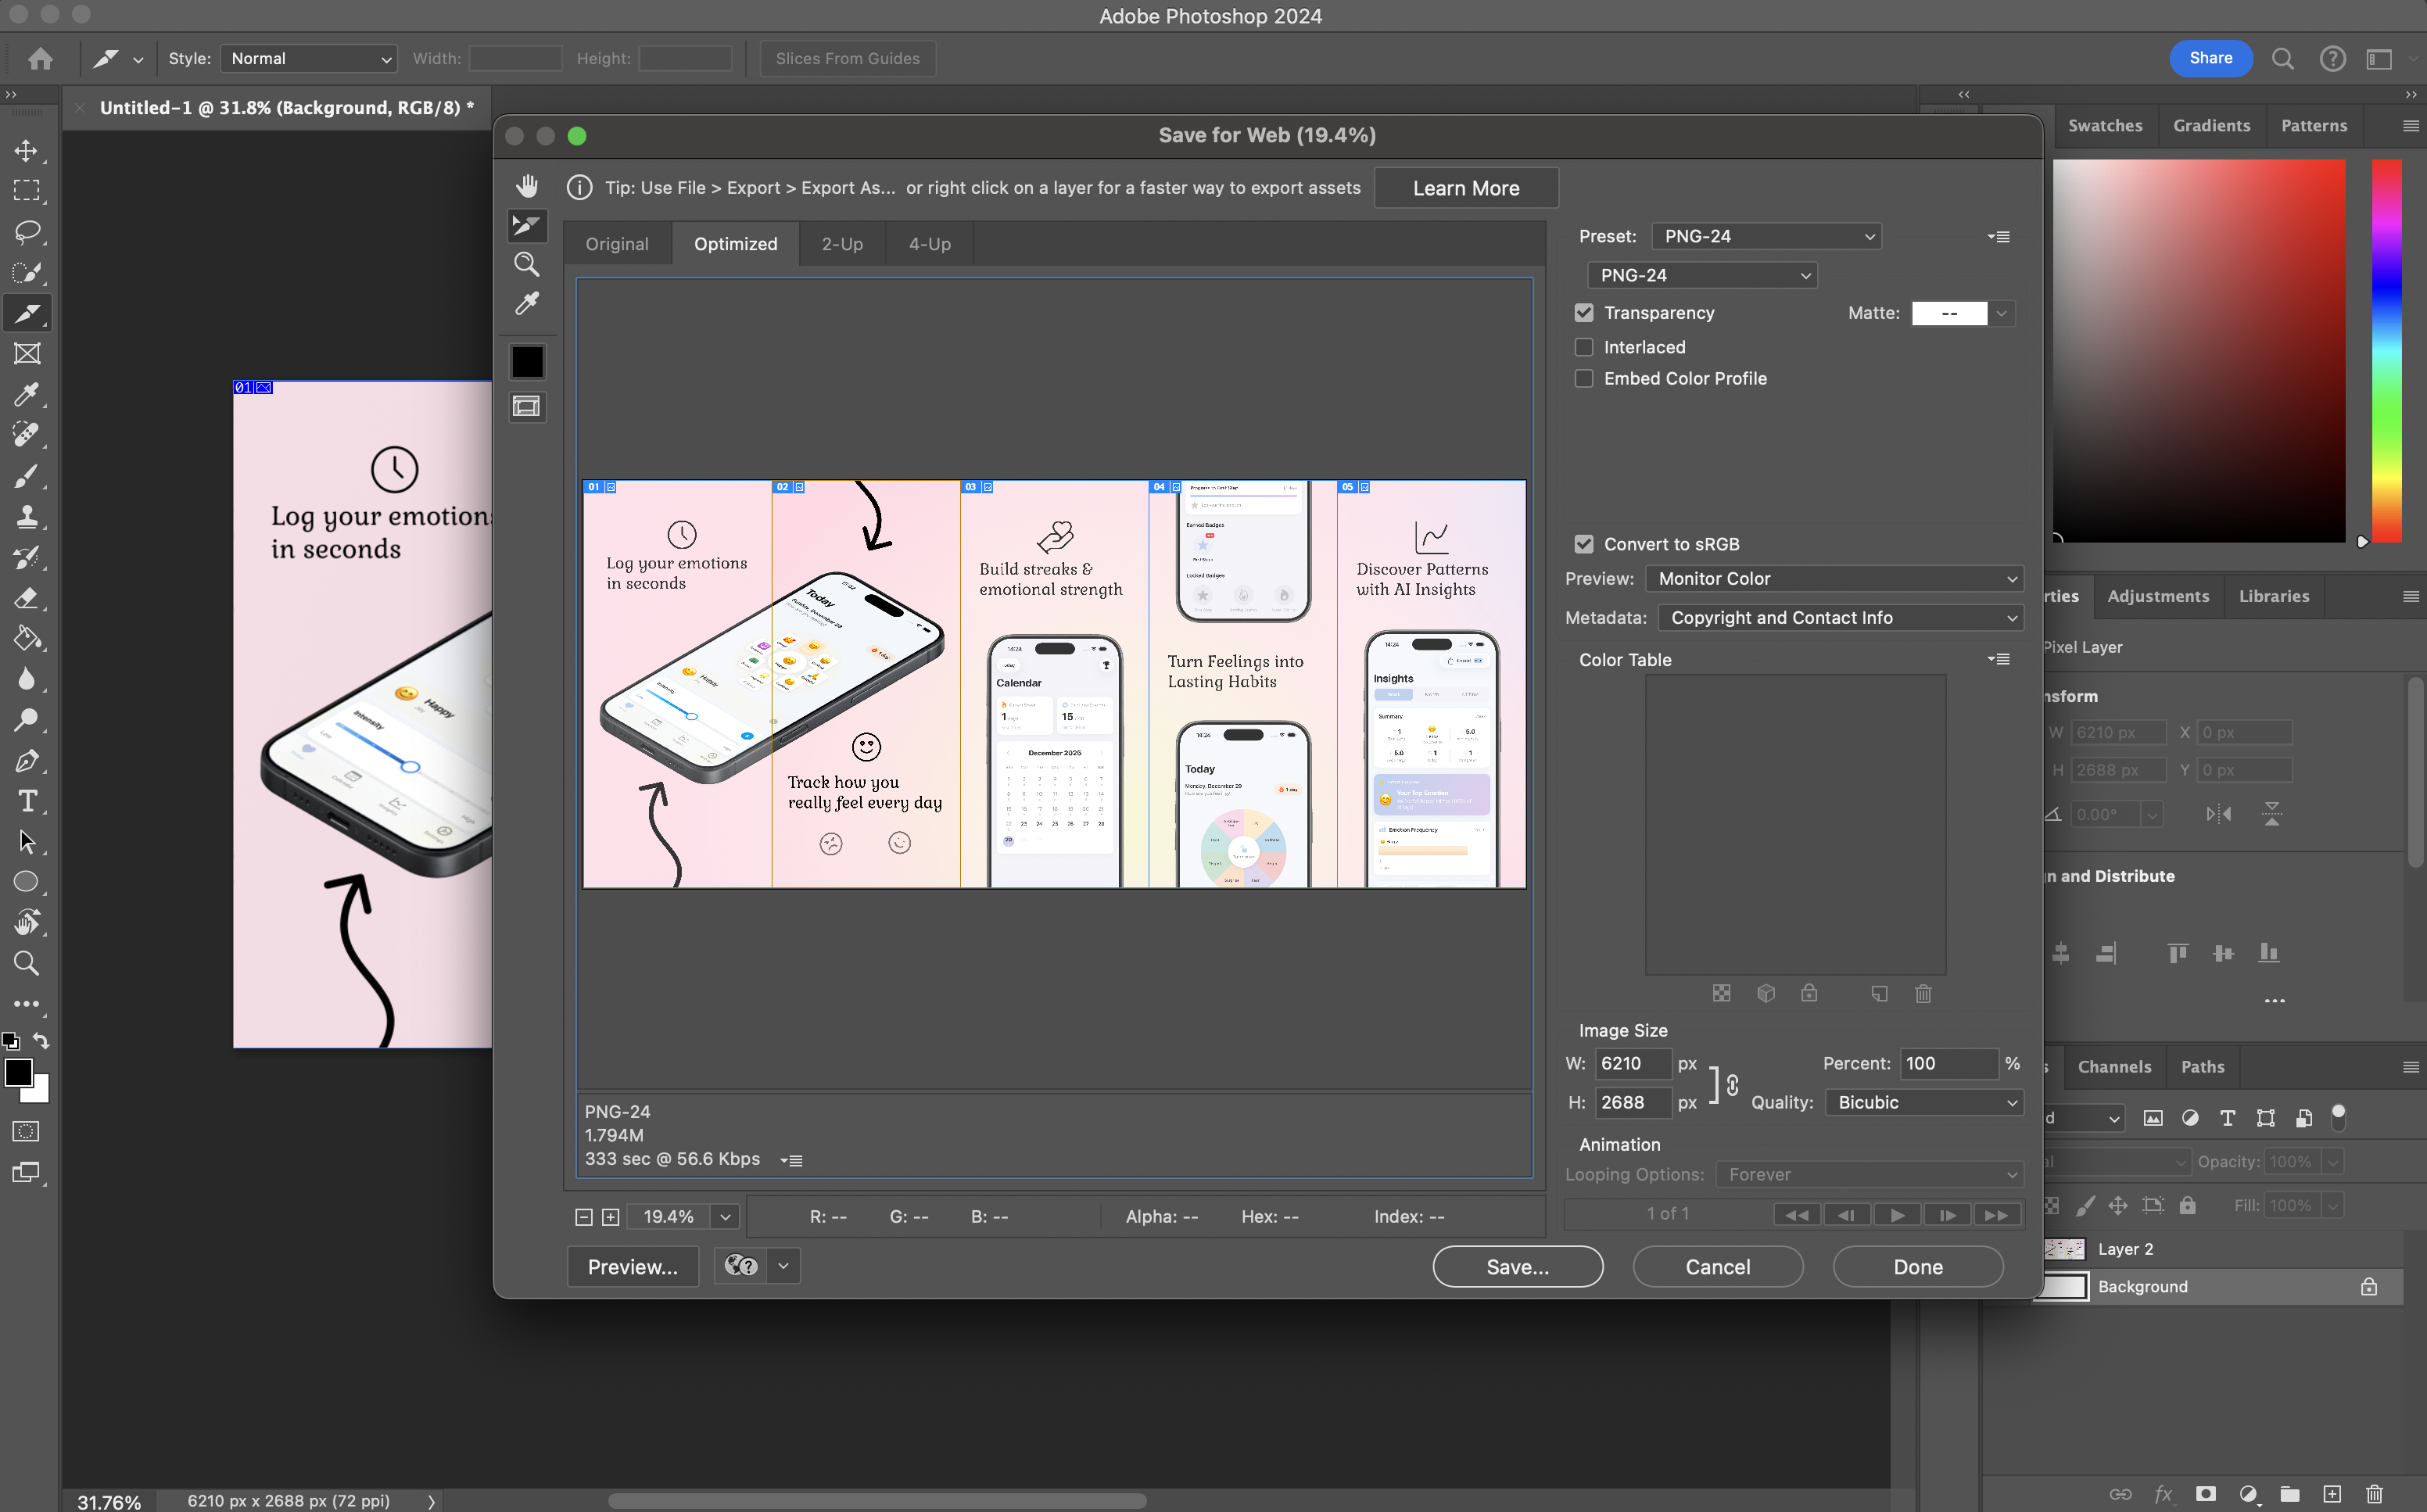Click the Learn More button

(1465, 187)
